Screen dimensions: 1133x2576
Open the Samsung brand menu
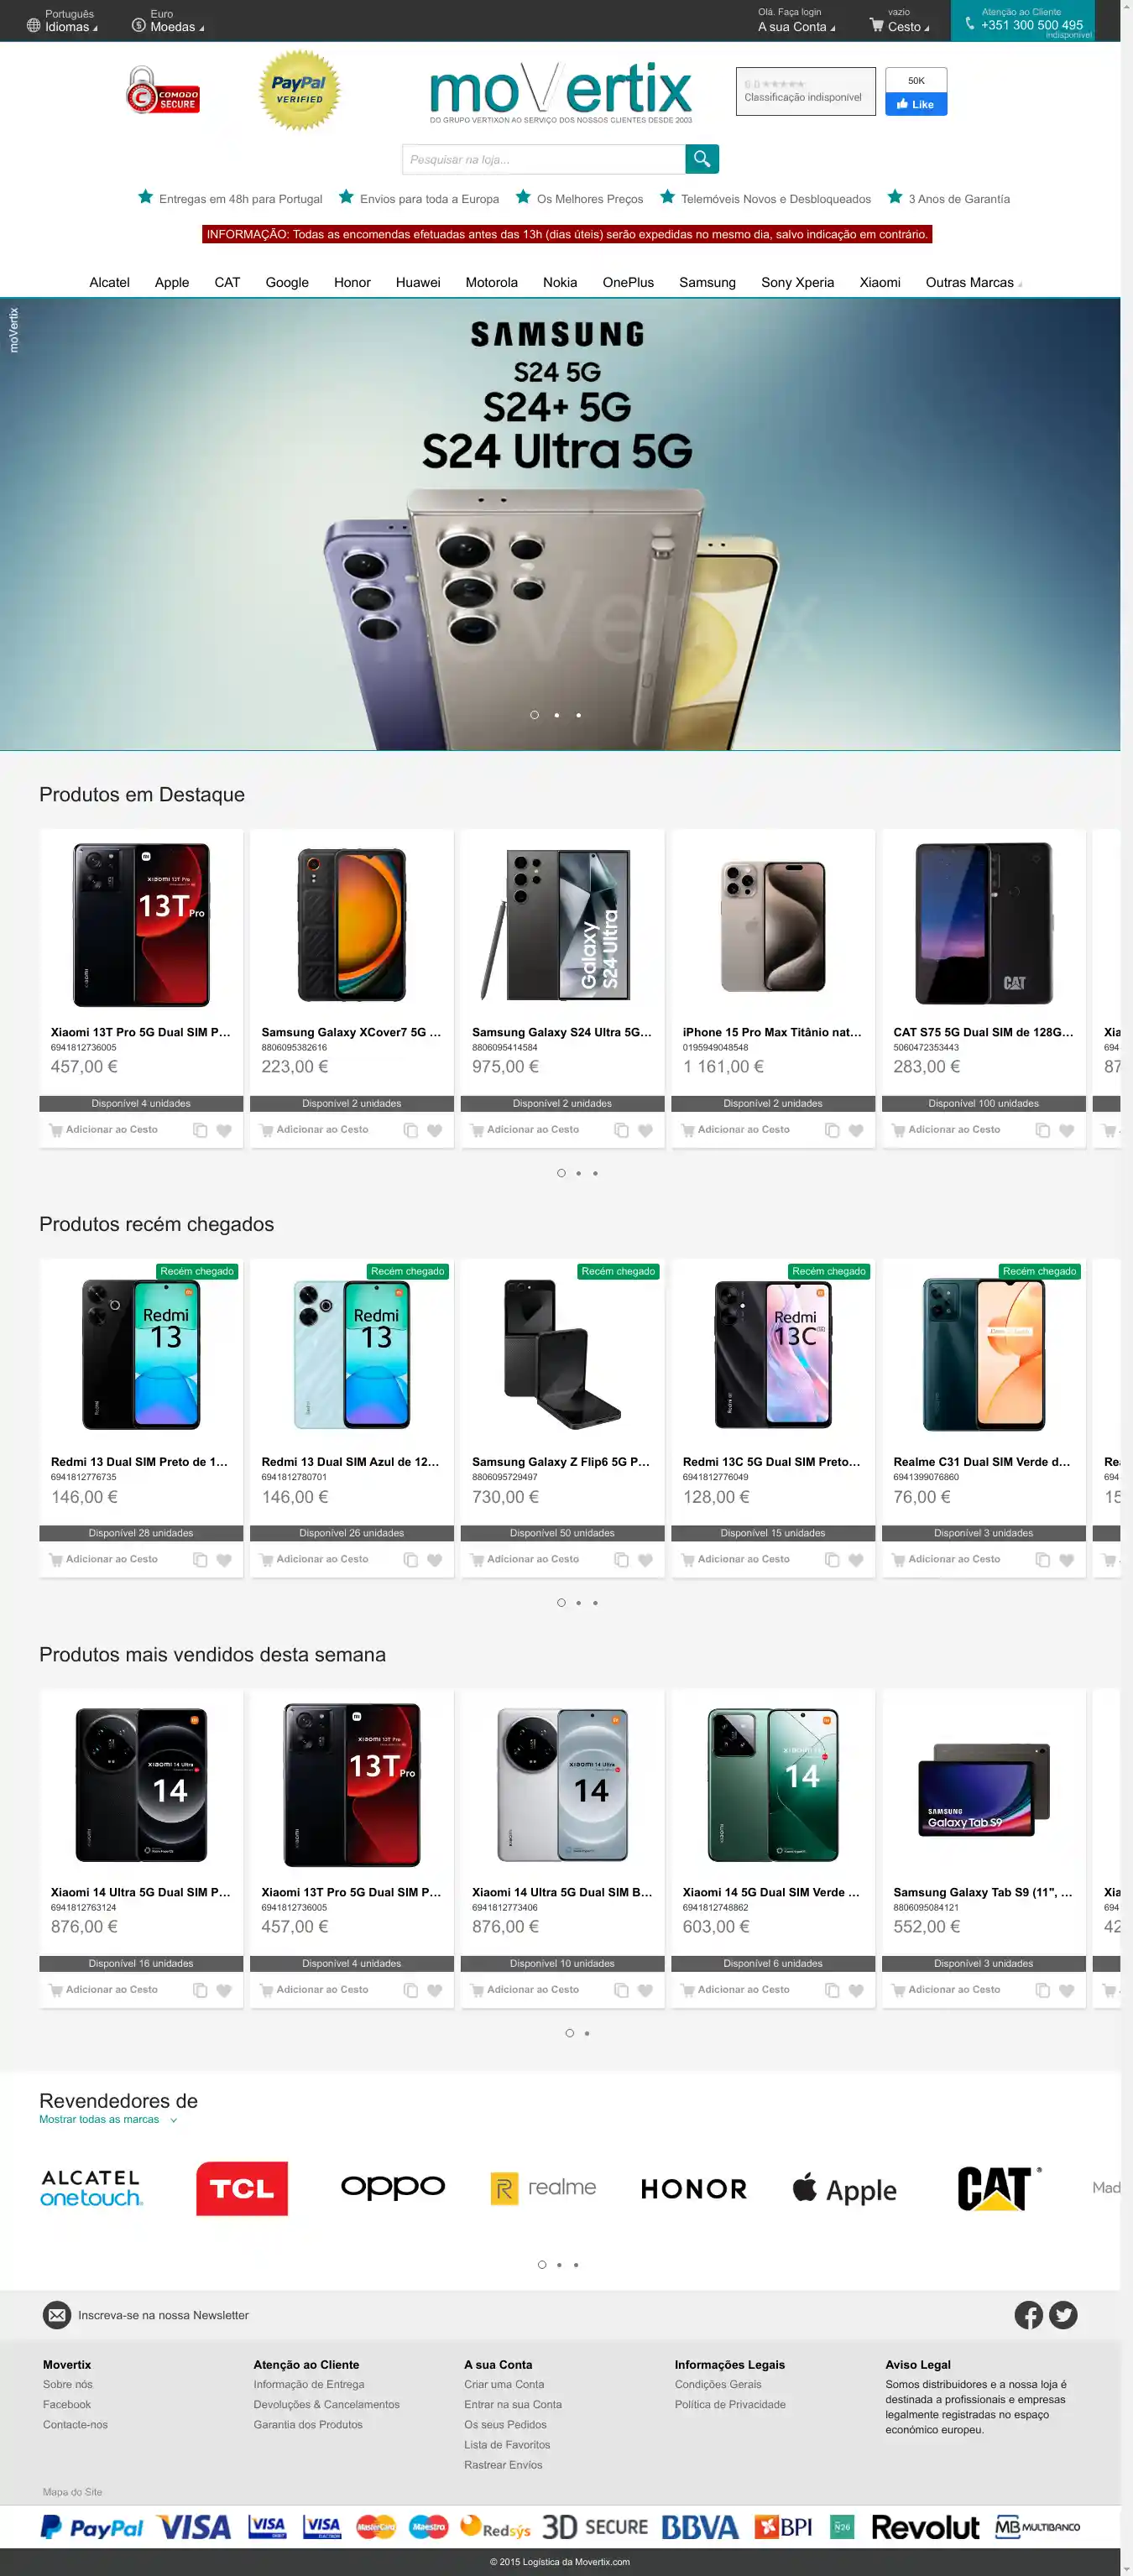[707, 282]
